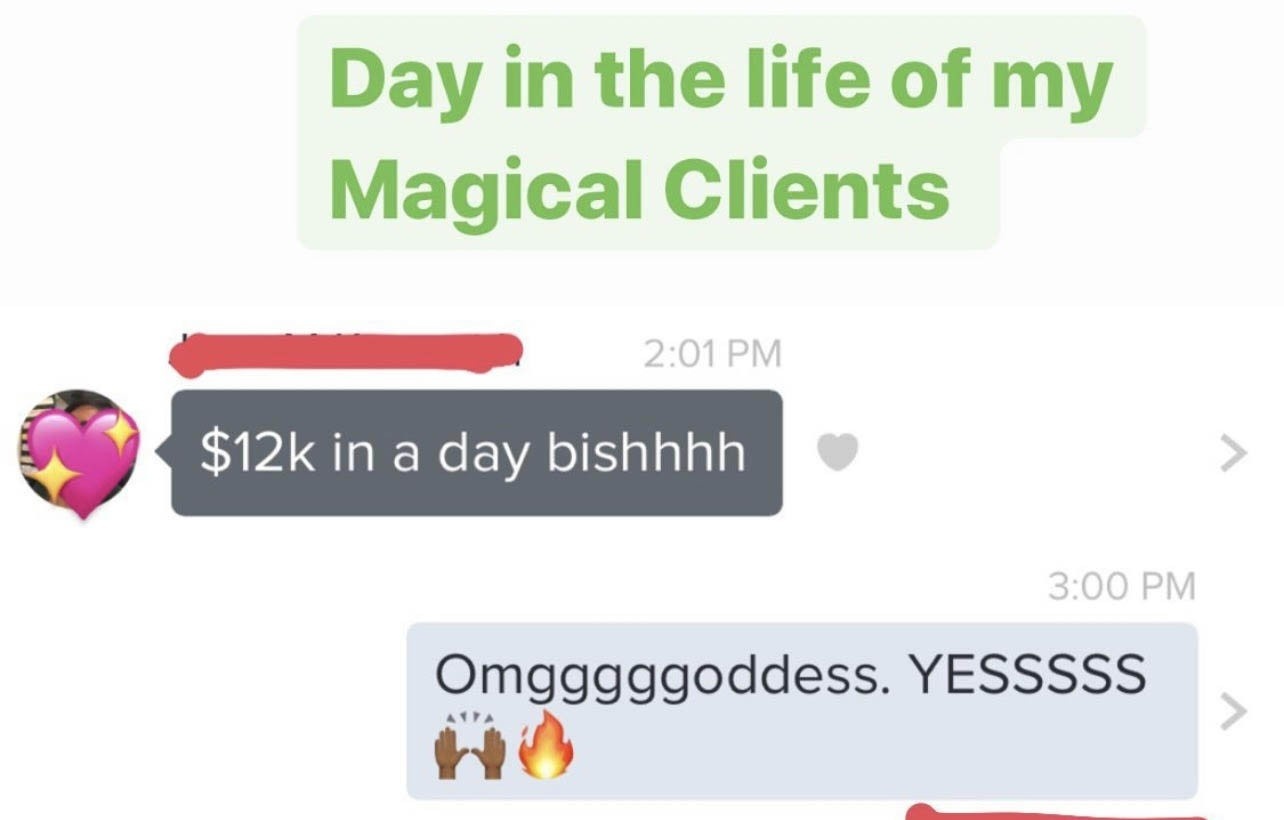1284x820 pixels.
Task: Click the word "YESSSSS" in the reply
Action: coord(1026,675)
